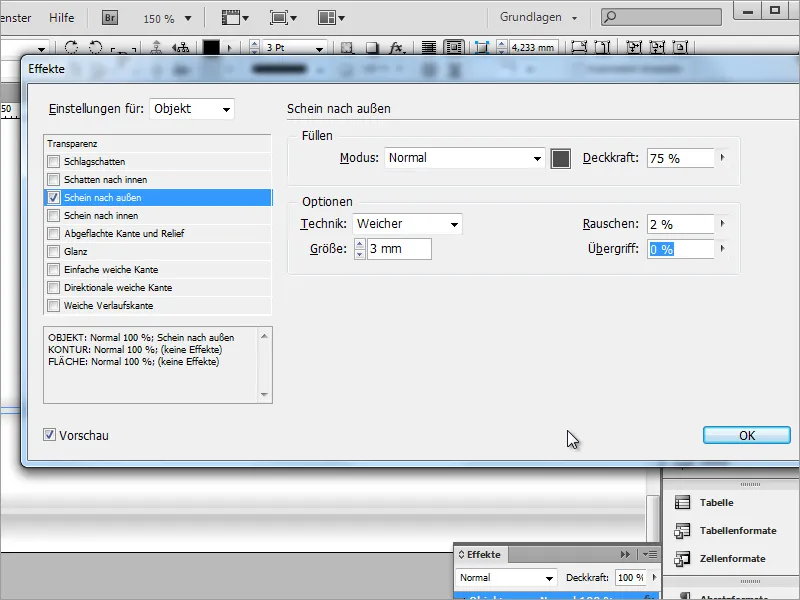The image size is (800, 600).
Task: Rotate 90° clockwise icon in control bar
Action: pyautogui.click(x=71, y=47)
